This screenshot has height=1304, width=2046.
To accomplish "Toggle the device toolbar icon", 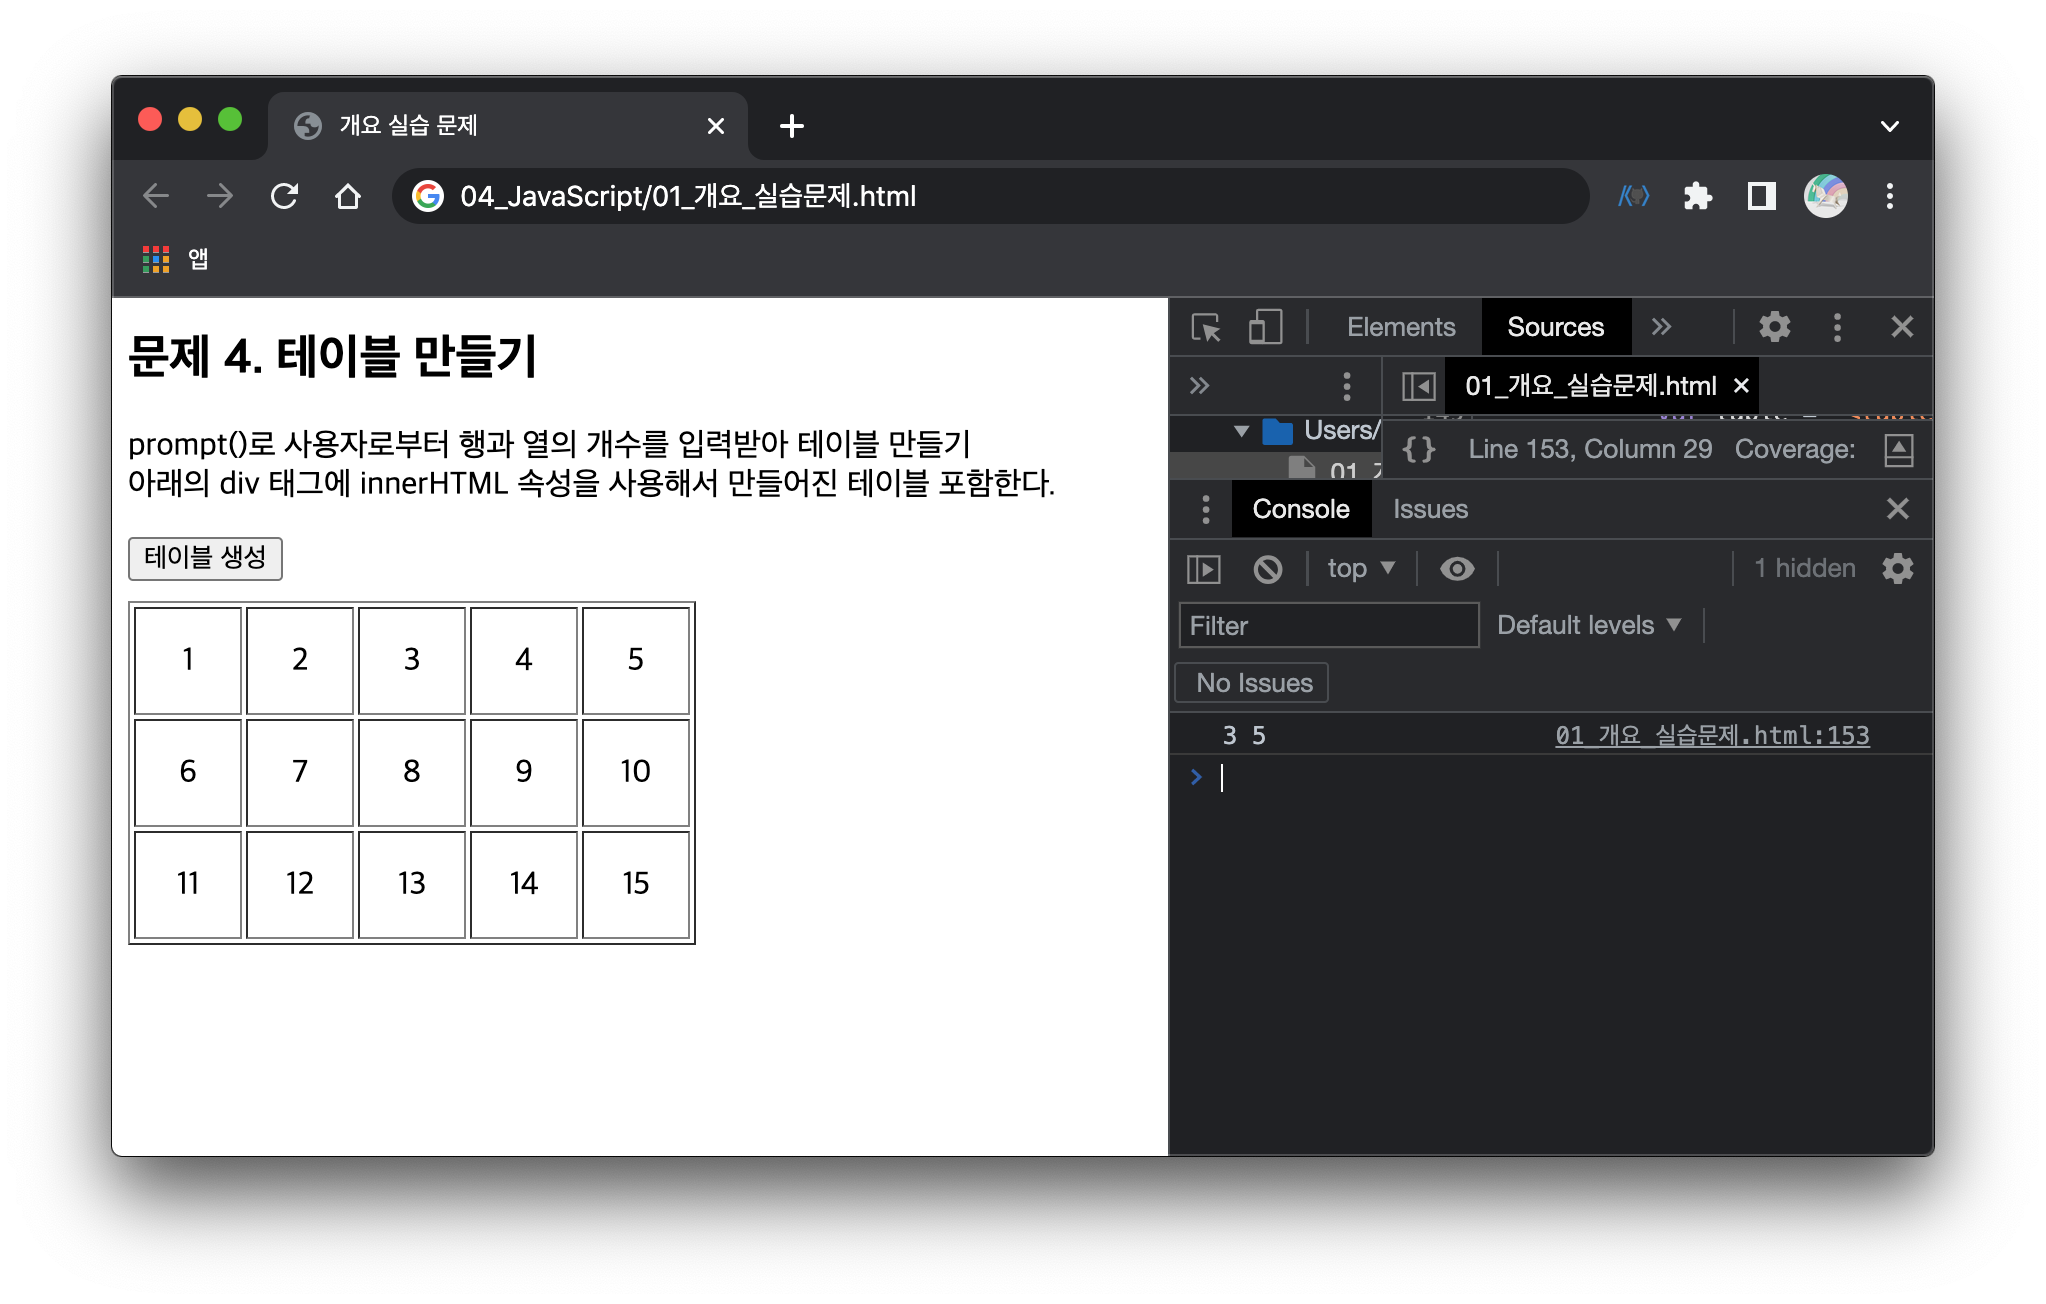I will pyautogui.click(x=1265, y=327).
